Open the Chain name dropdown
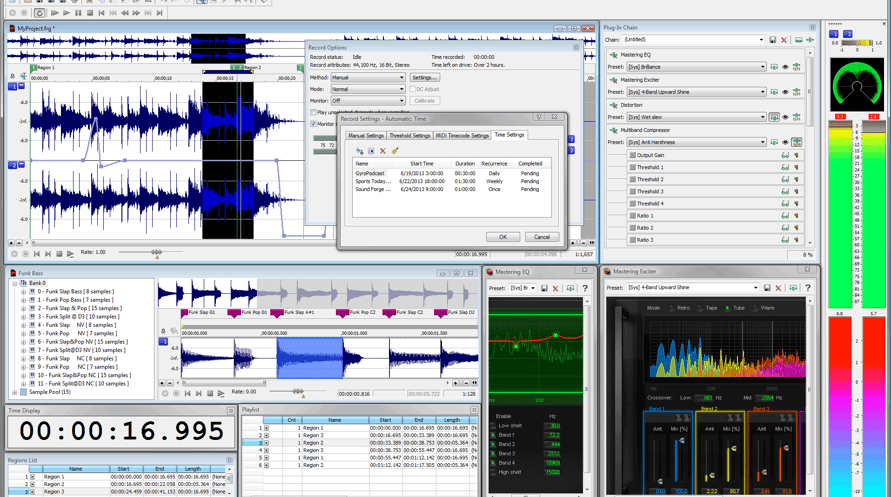This screenshot has width=891, height=497. pos(761,40)
